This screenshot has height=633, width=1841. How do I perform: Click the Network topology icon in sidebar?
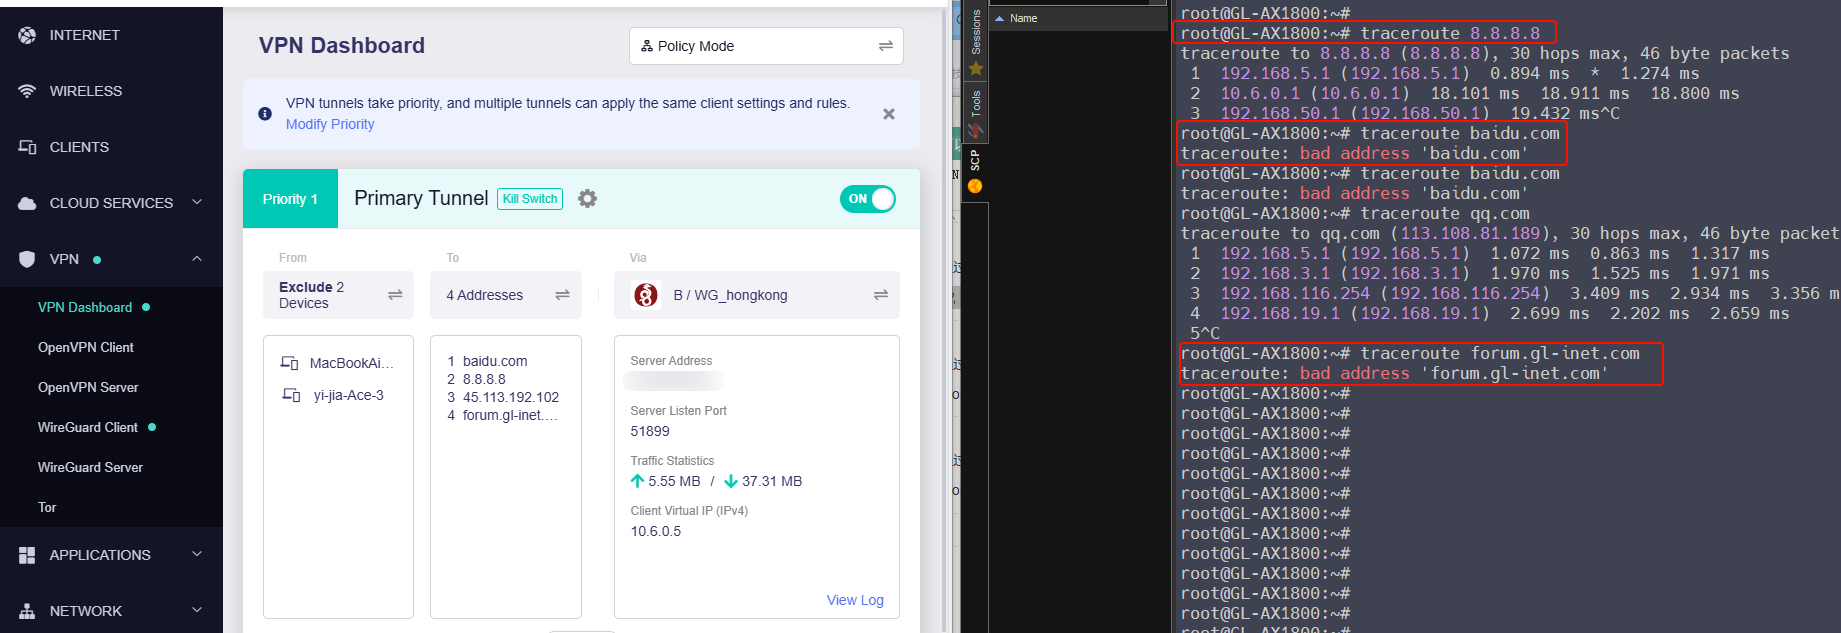click(x=27, y=611)
